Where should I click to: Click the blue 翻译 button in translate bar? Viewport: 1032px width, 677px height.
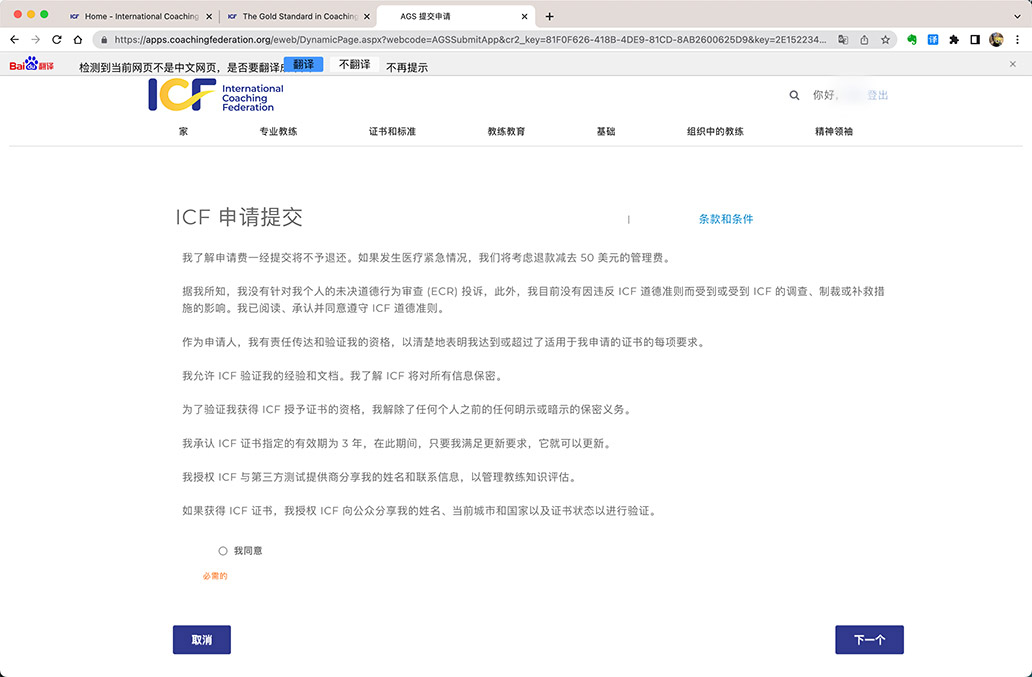303,64
